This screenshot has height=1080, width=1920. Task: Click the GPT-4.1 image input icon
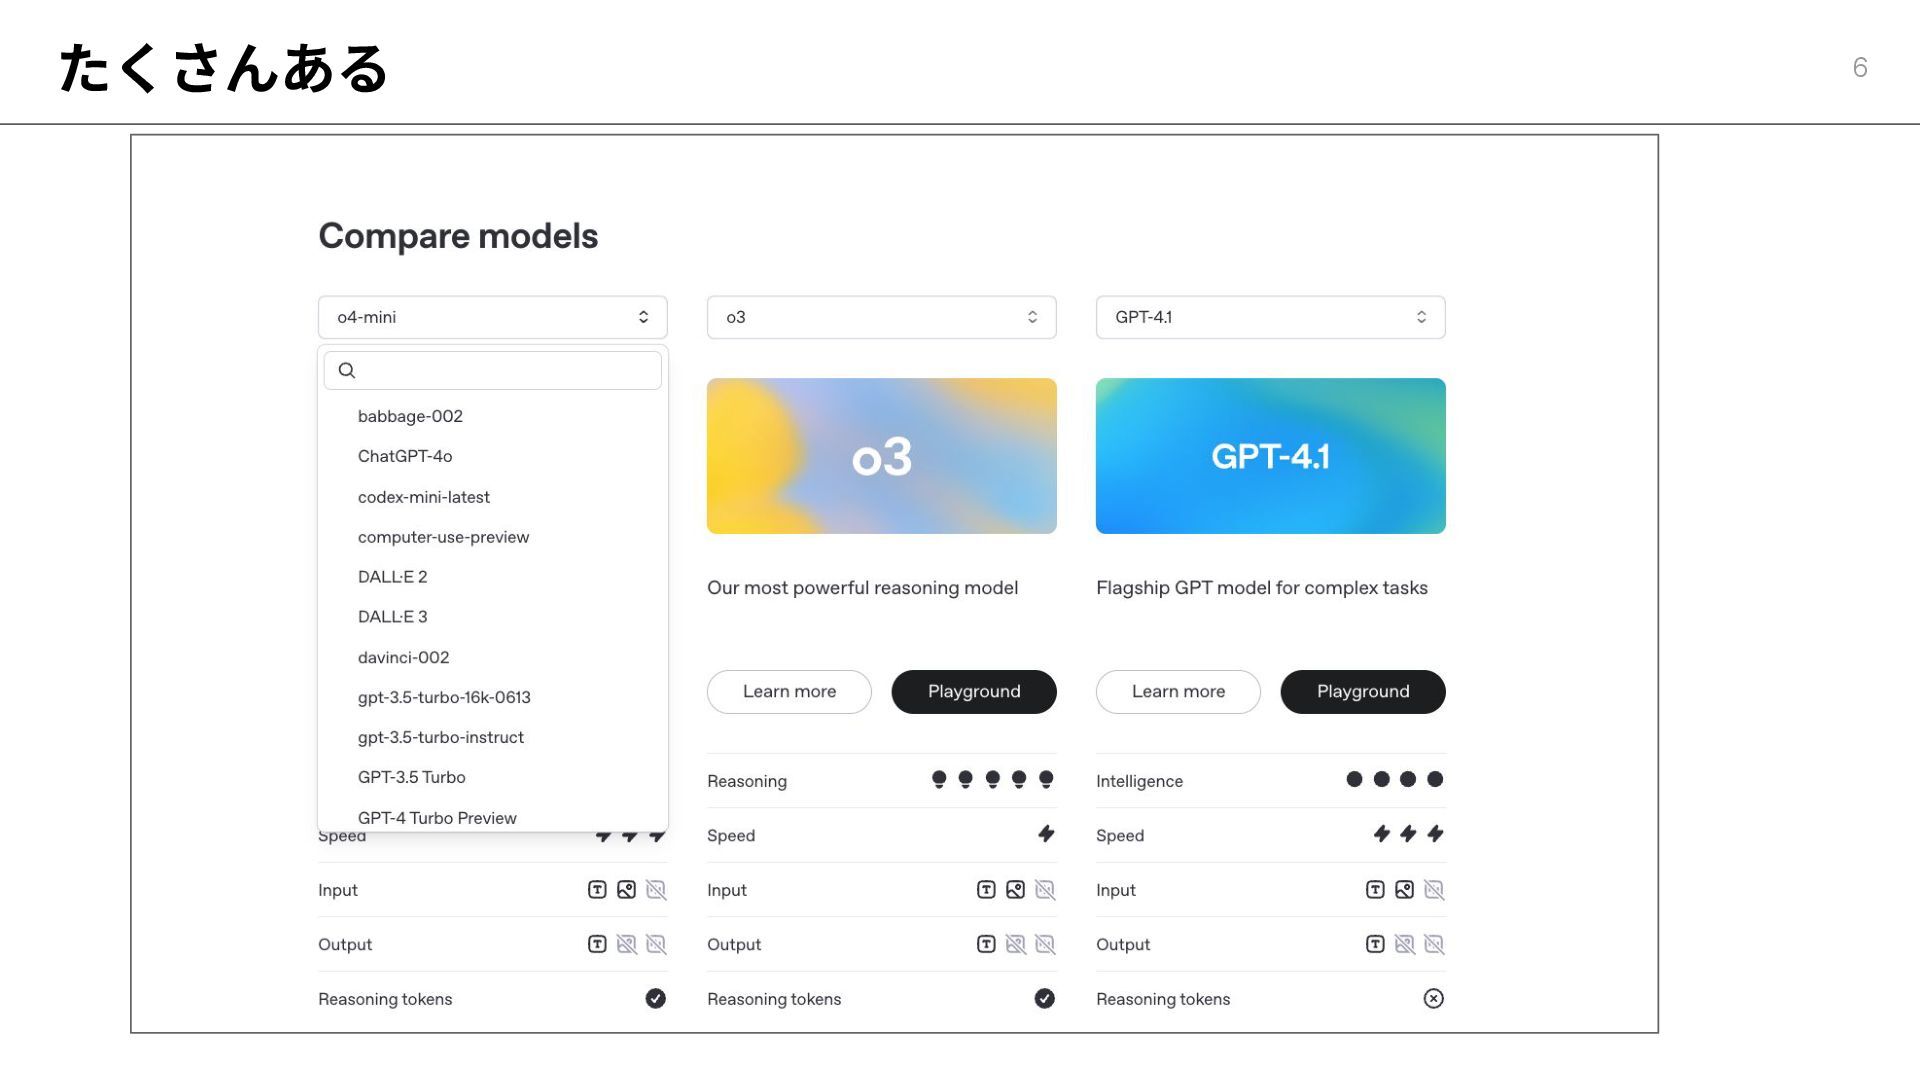point(1404,890)
